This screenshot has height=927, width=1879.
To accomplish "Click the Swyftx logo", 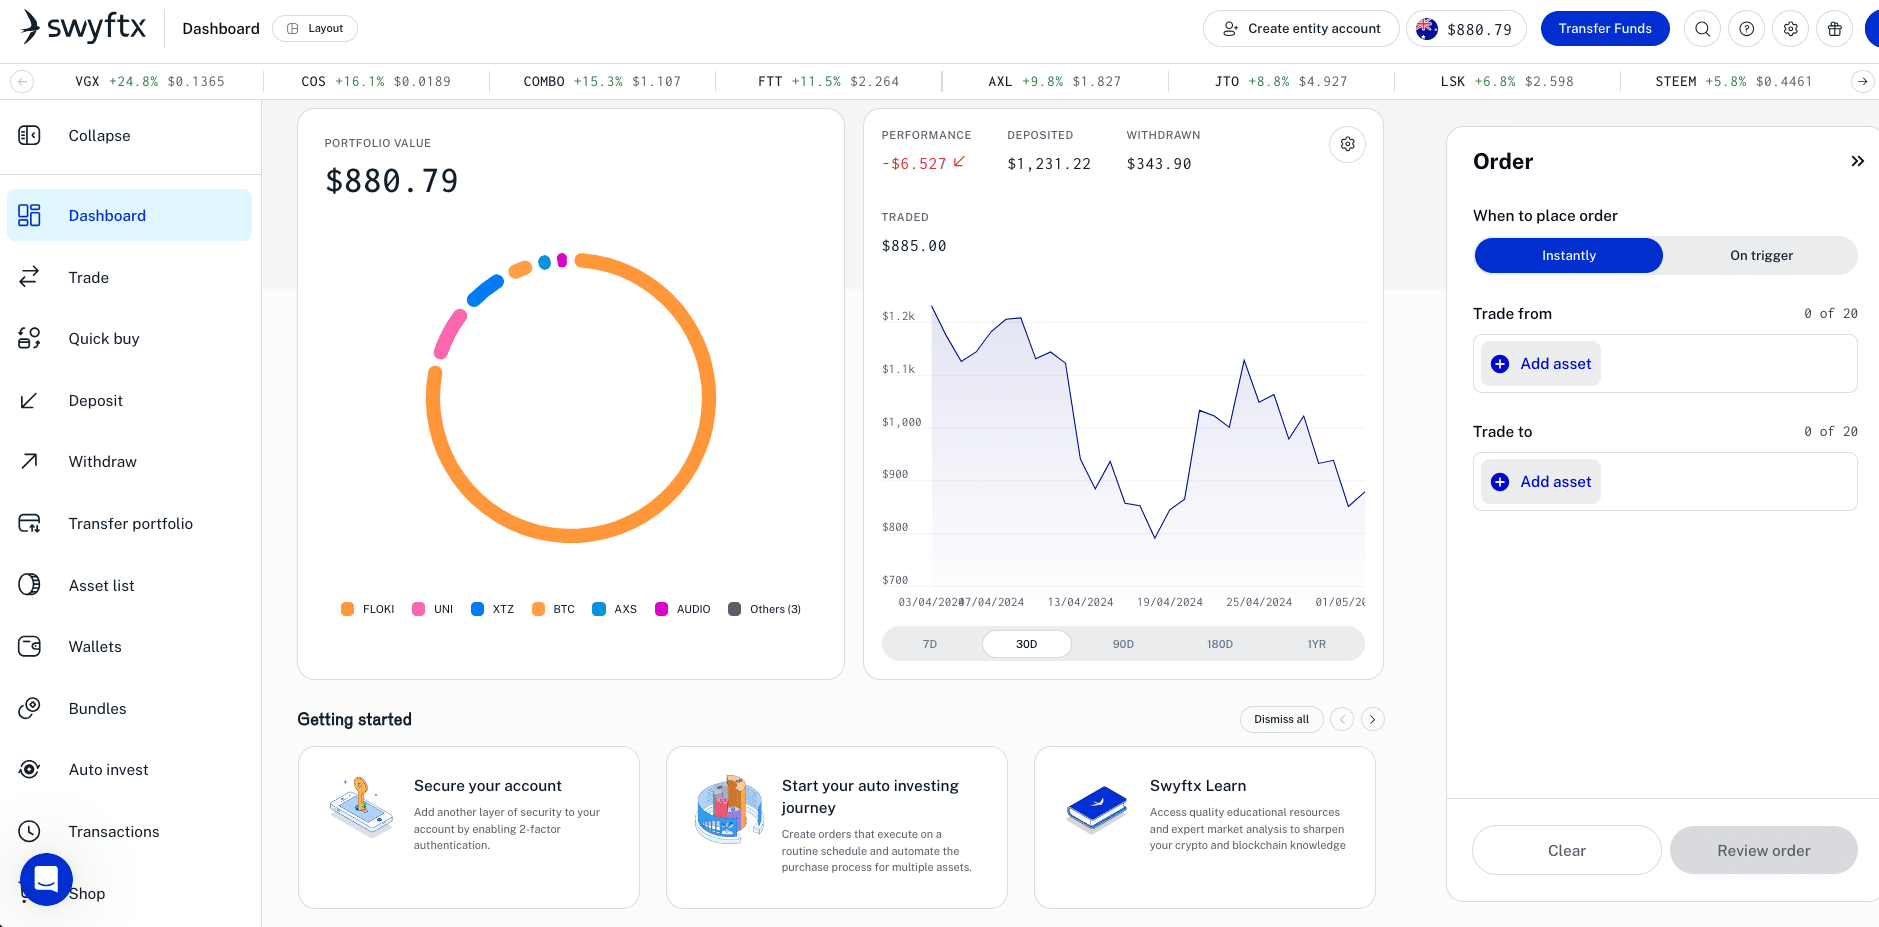I will pyautogui.click(x=84, y=28).
